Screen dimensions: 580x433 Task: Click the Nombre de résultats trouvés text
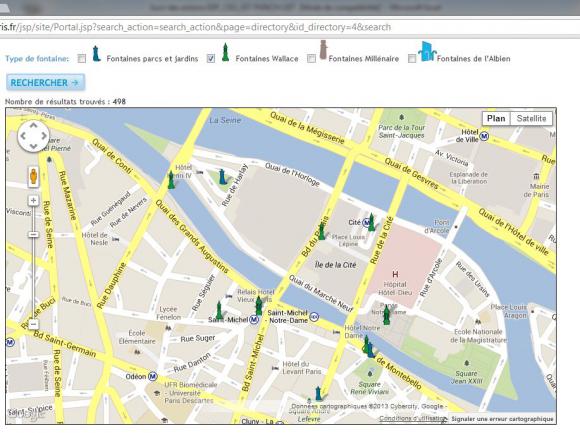(65, 101)
